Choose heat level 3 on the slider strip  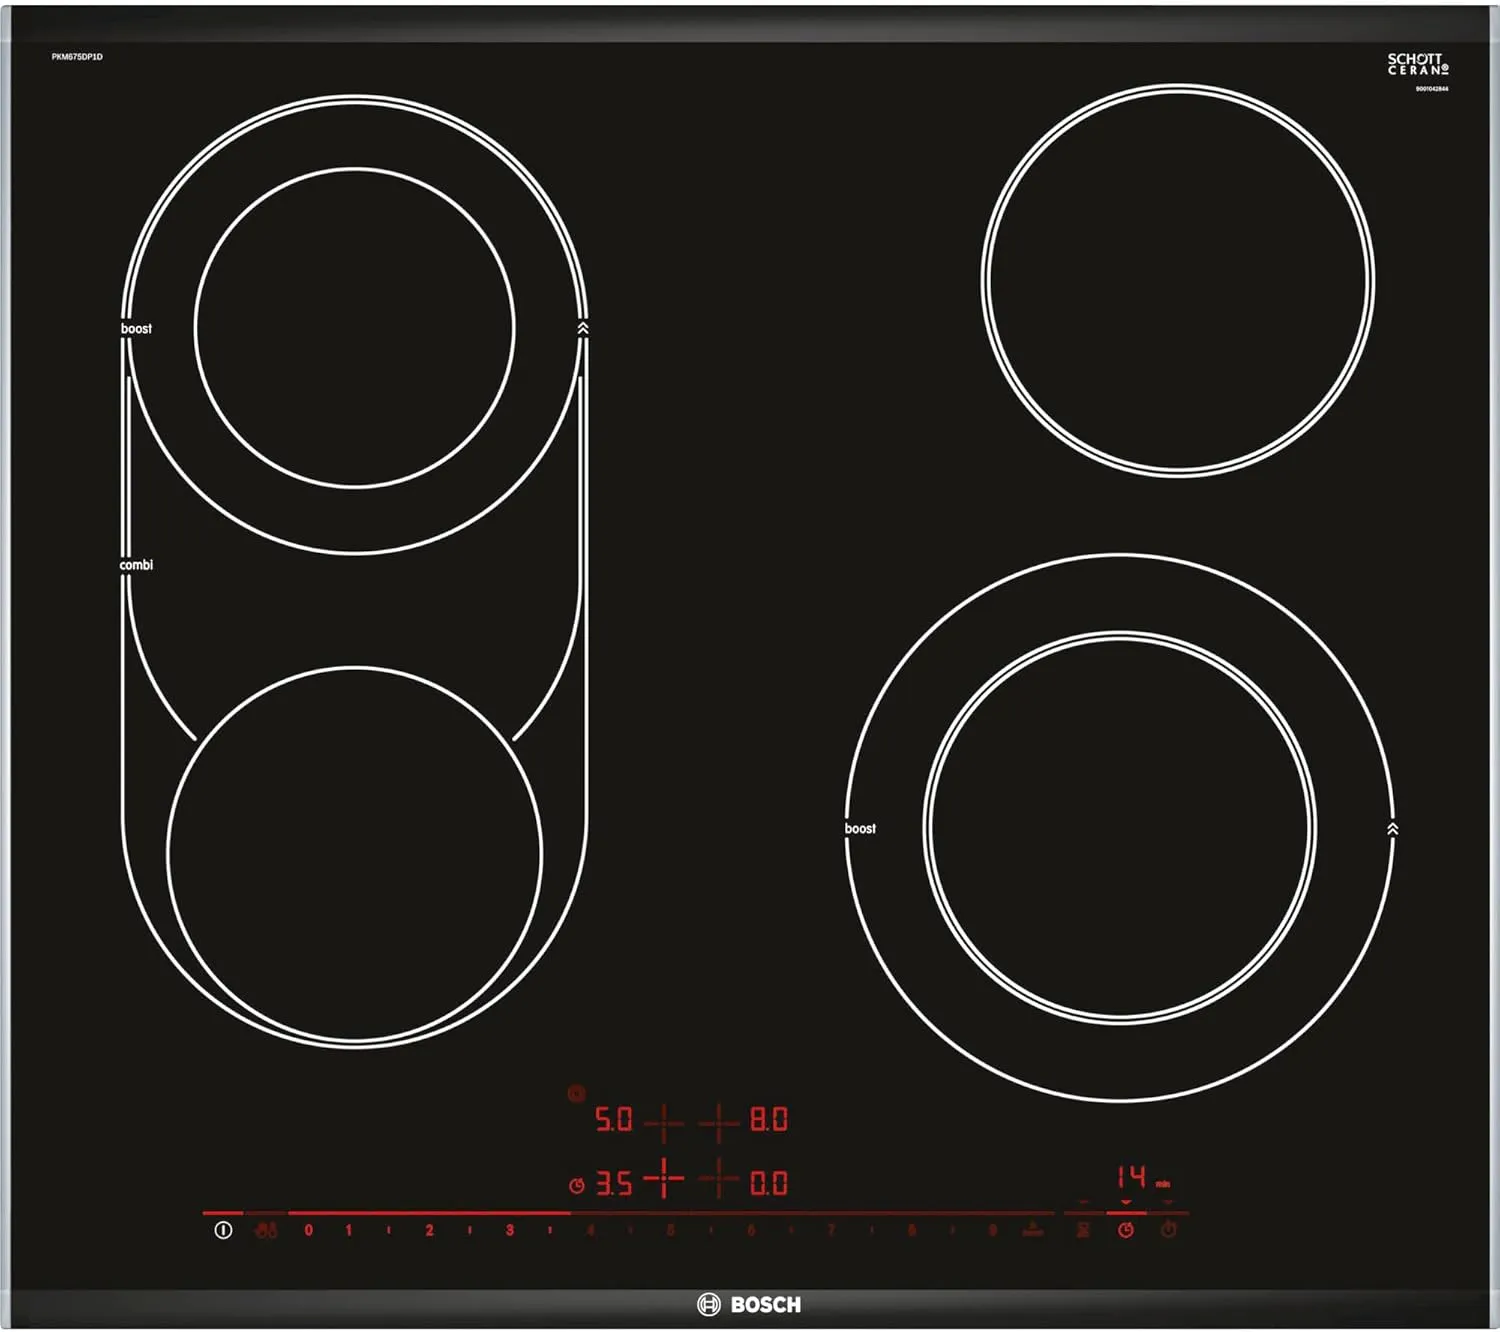point(510,1230)
